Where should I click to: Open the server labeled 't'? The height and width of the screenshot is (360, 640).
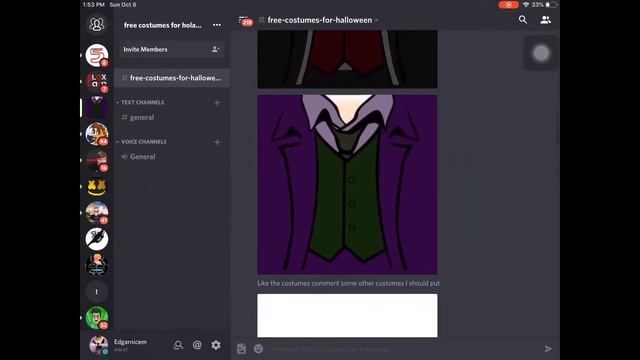click(97, 291)
